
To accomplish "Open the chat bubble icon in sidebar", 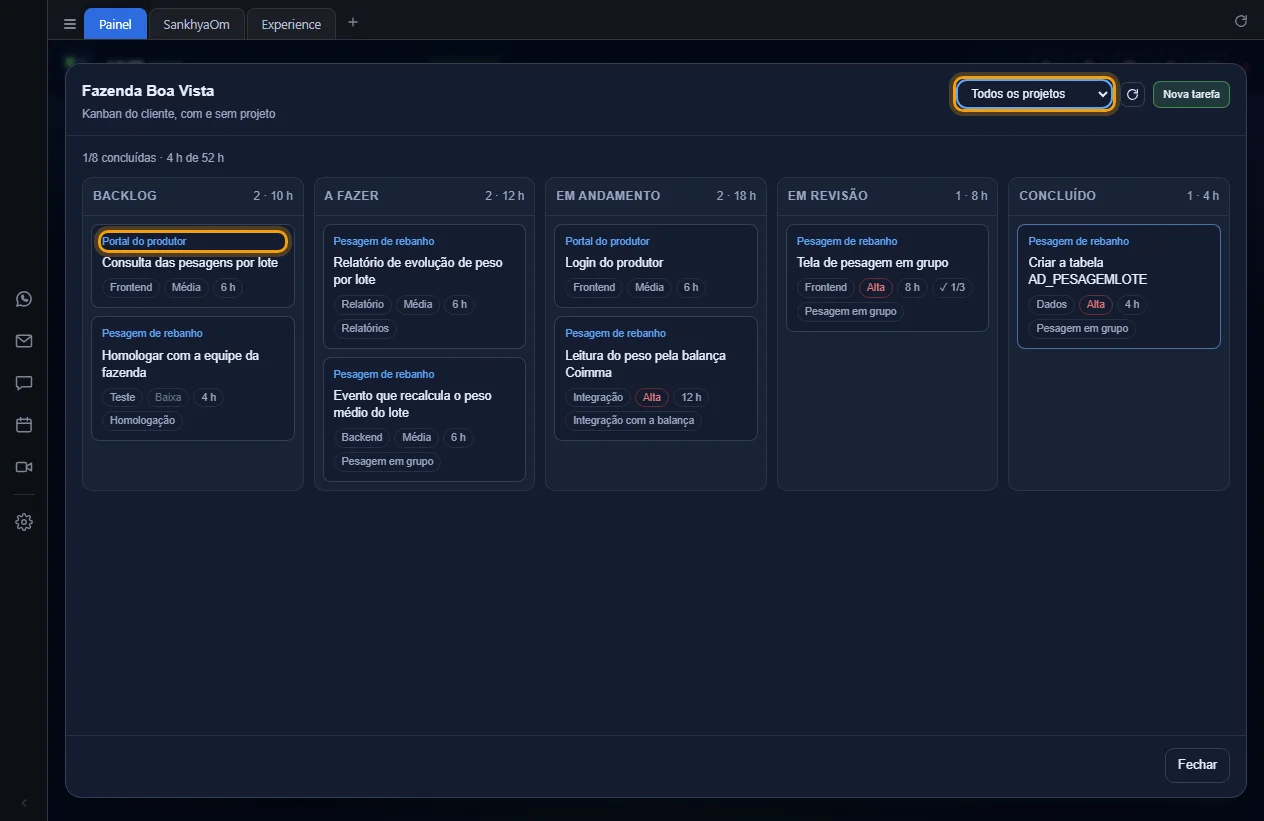I will [x=24, y=383].
